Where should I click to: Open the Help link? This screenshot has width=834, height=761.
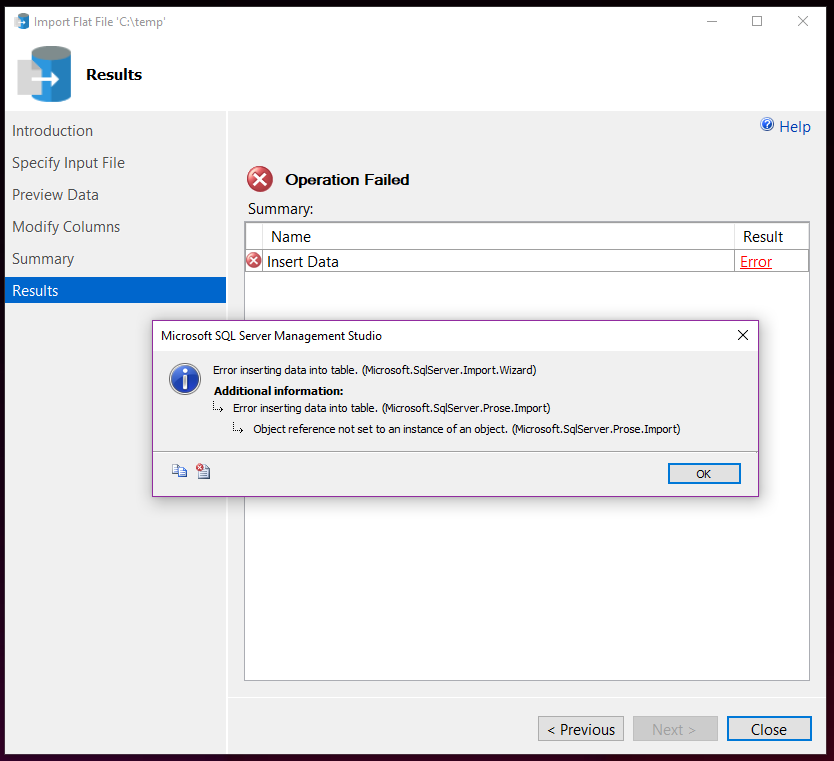click(795, 127)
